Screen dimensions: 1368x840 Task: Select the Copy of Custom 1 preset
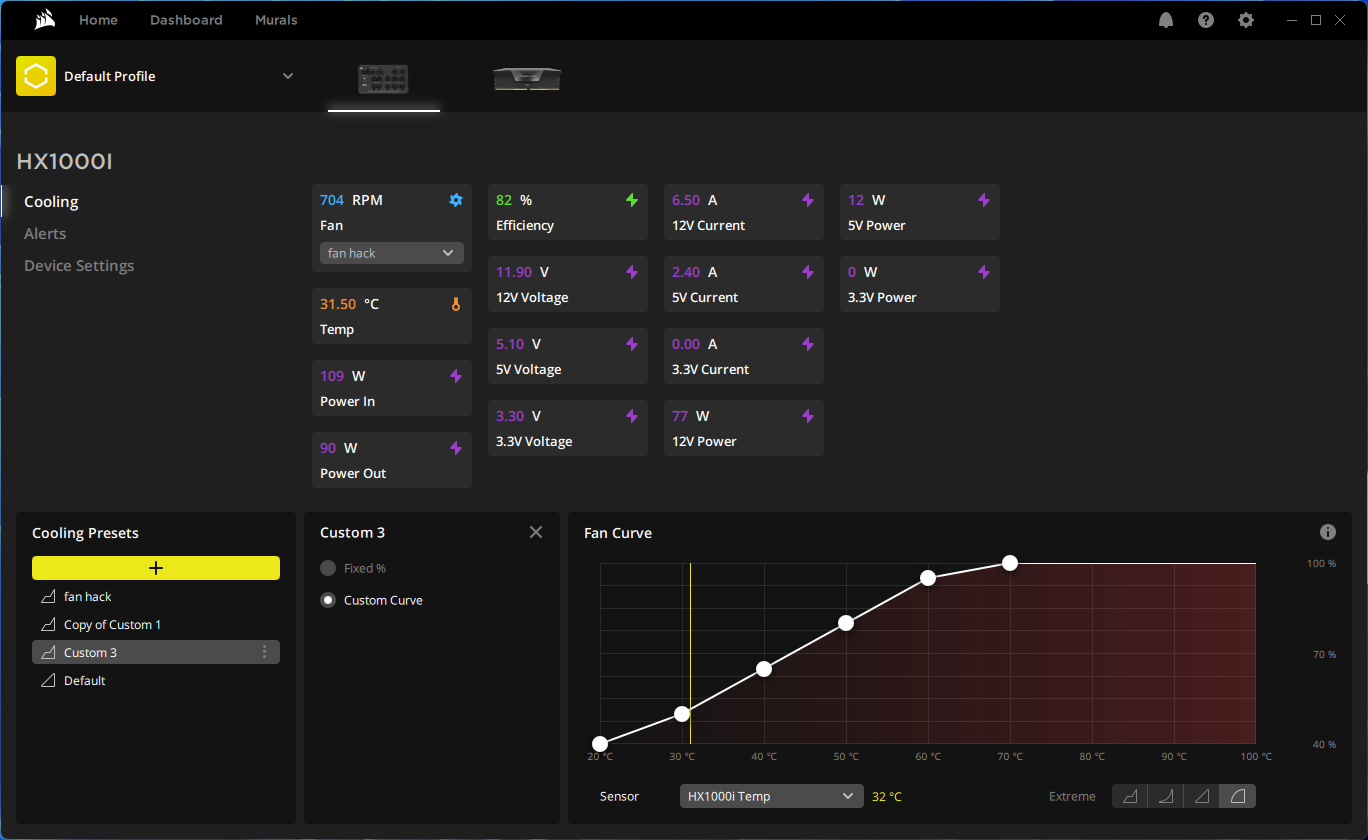click(156, 625)
